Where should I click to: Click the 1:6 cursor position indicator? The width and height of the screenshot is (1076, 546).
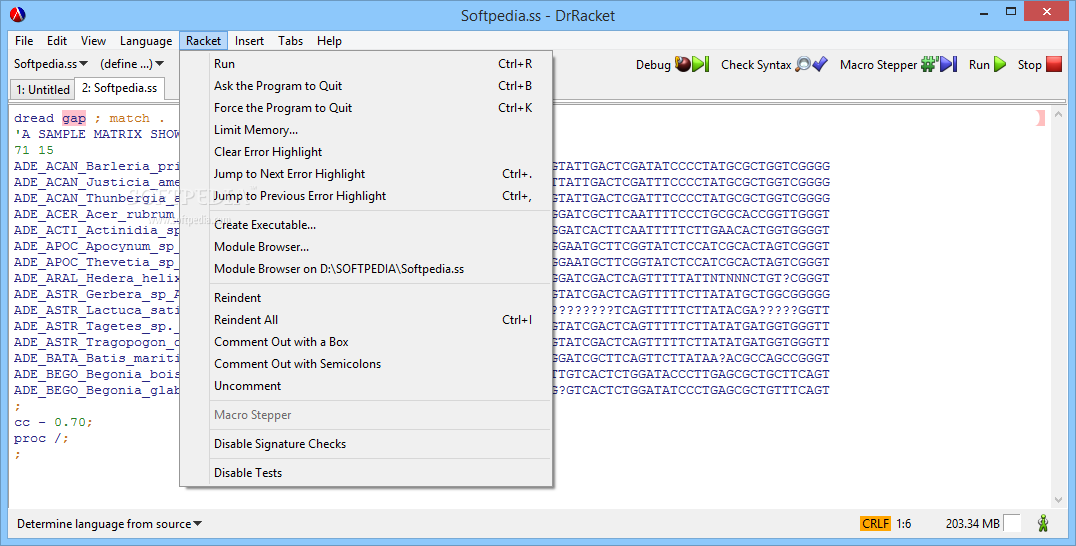904,523
